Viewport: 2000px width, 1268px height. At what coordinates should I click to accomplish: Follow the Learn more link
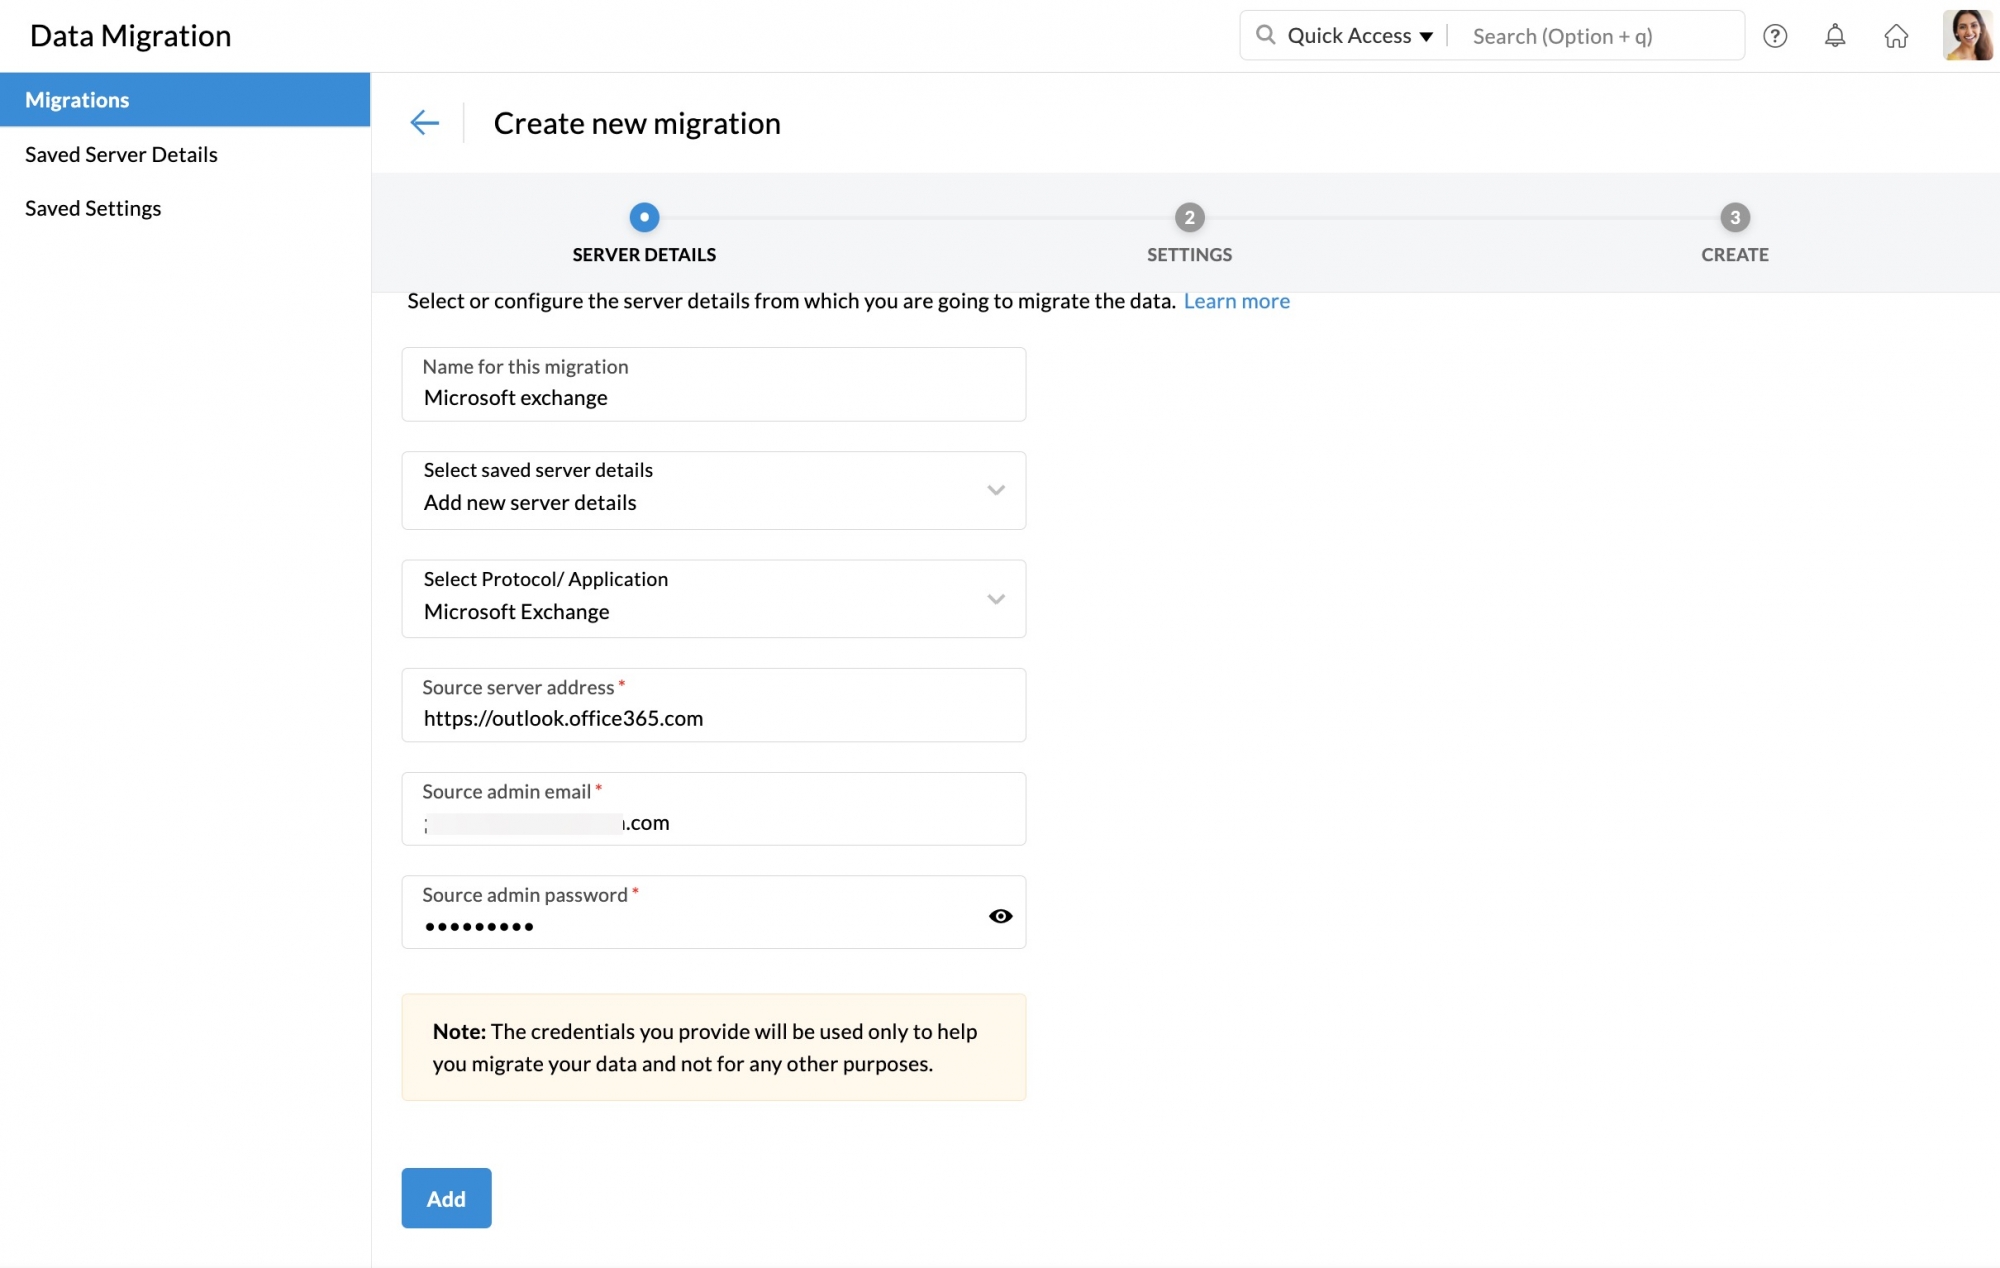1236,301
